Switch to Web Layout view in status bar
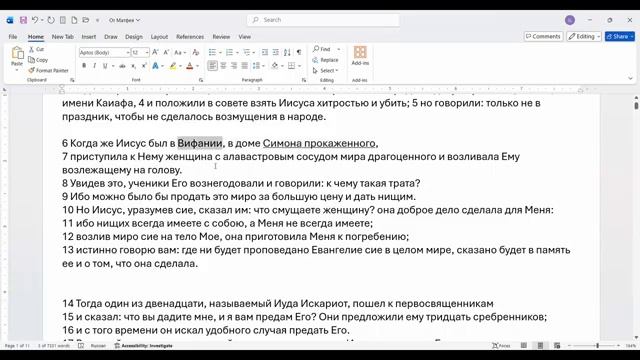The height and width of the screenshot is (360, 640). pyautogui.click(x=557, y=346)
